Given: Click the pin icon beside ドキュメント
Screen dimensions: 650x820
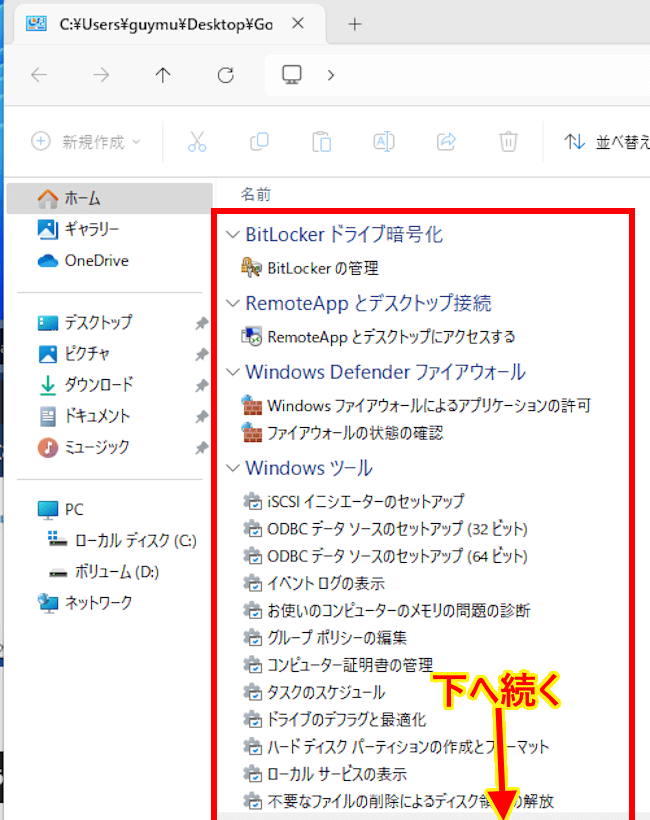Looking at the screenshot, I should tap(202, 417).
